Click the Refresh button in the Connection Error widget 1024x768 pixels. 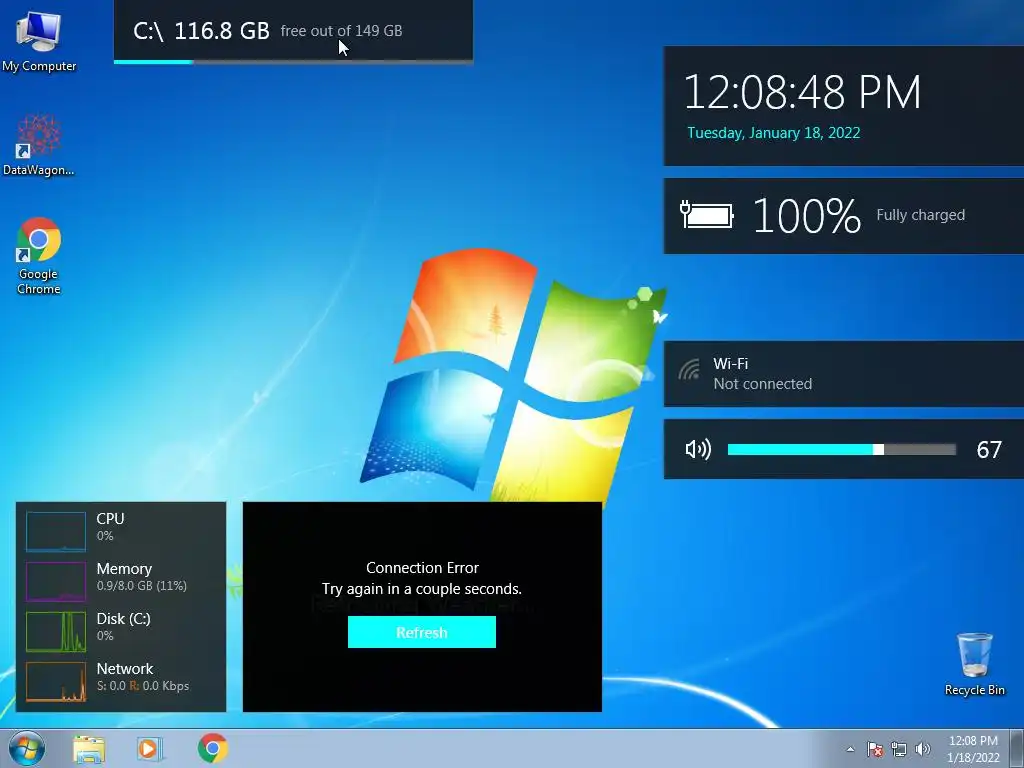pos(422,632)
